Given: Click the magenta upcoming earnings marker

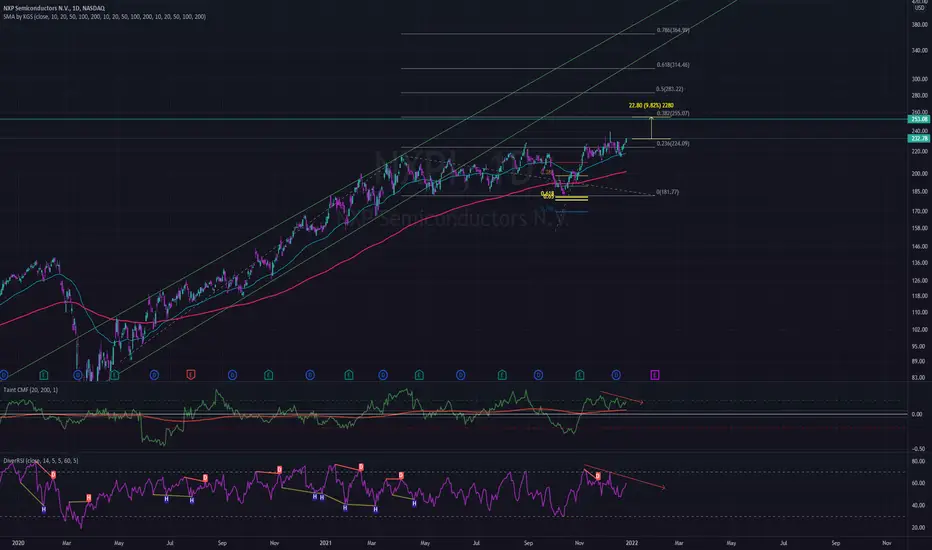Looking at the screenshot, I should tap(654, 375).
